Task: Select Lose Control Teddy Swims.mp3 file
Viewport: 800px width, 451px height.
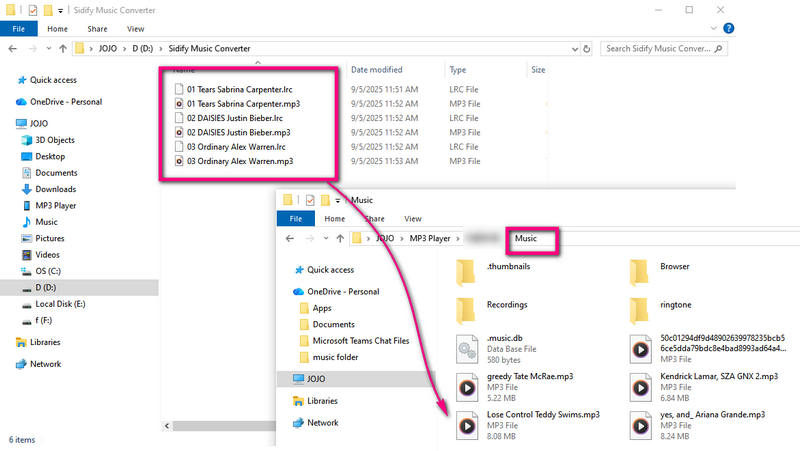Action: 528,425
